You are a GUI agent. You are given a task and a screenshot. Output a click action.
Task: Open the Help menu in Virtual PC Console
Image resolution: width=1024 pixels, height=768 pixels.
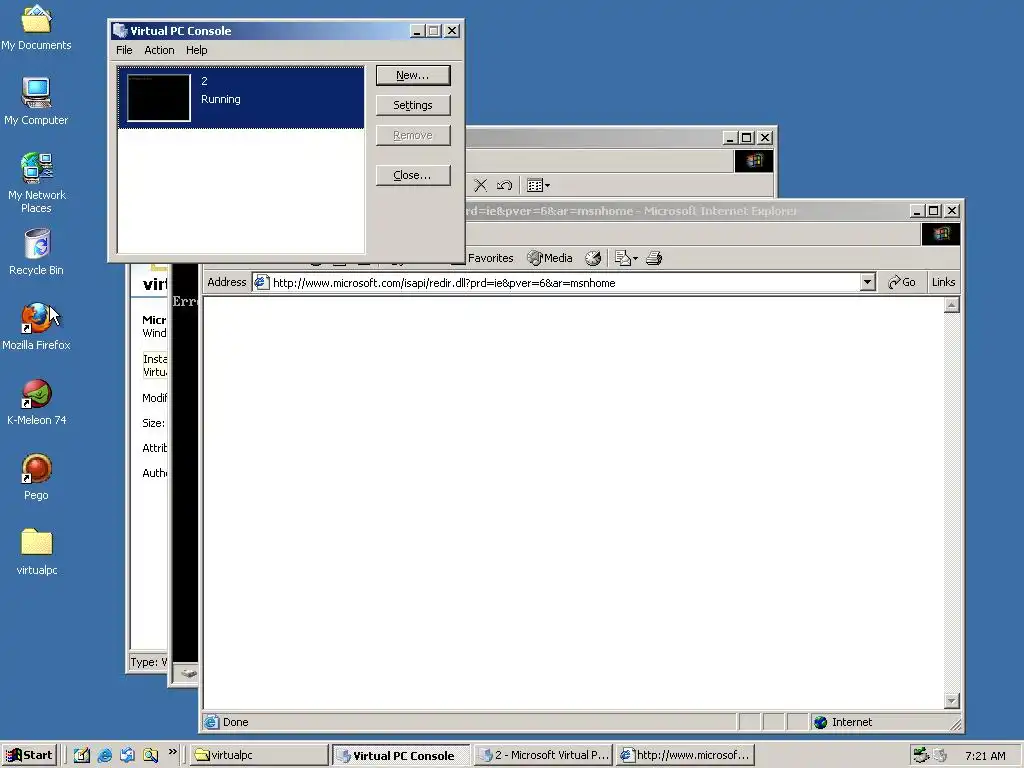point(197,50)
